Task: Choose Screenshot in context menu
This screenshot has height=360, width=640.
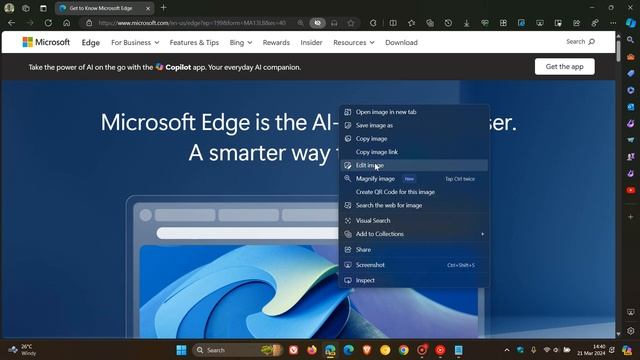Action: [x=414, y=265]
